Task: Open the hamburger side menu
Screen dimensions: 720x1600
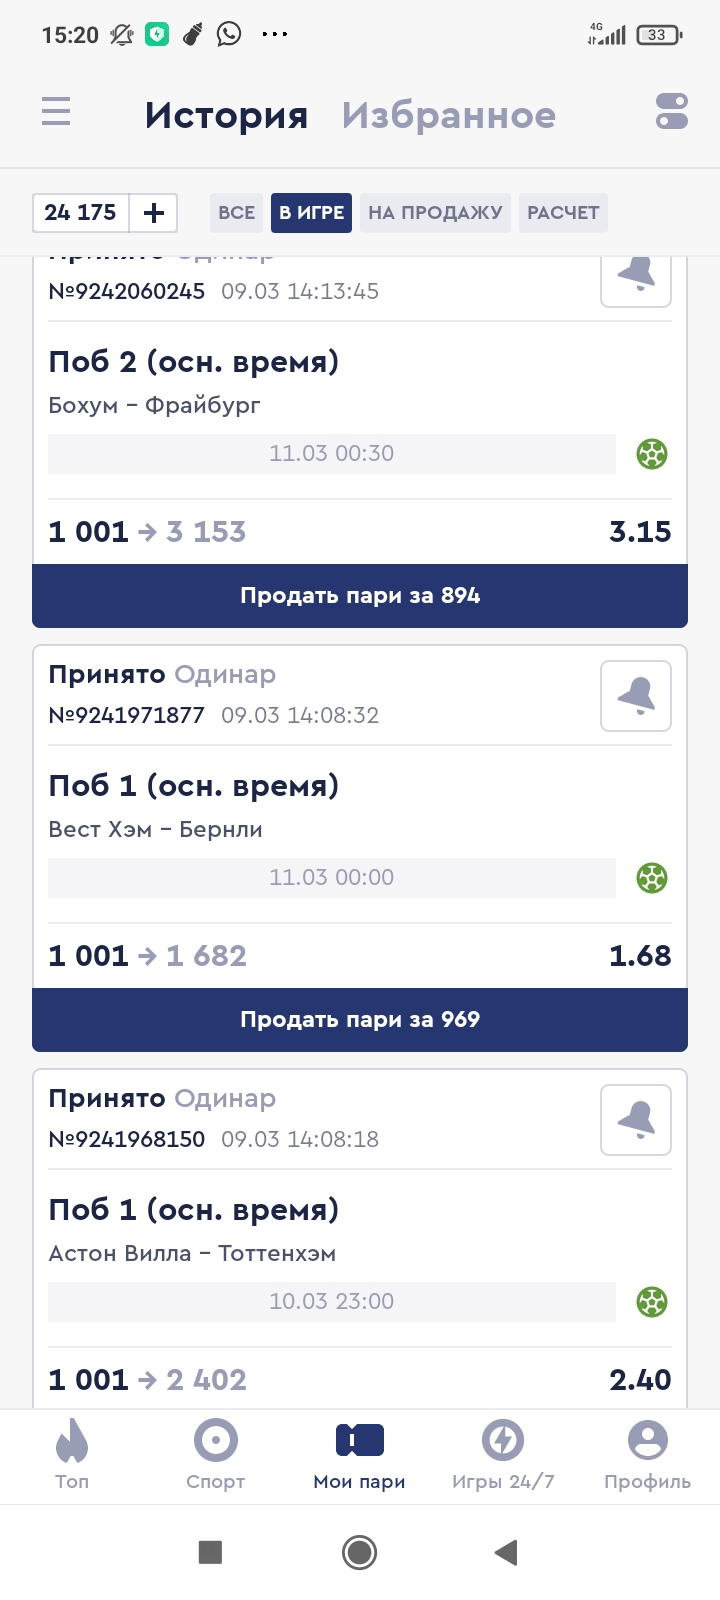Action: pyautogui.click(x=56, y=112)
